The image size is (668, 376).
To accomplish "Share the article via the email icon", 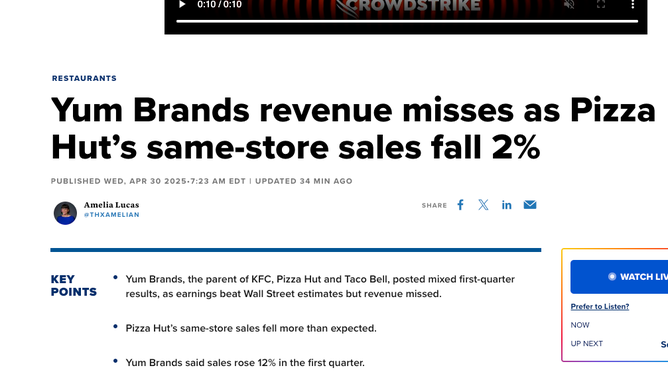I will coord(530,205).
